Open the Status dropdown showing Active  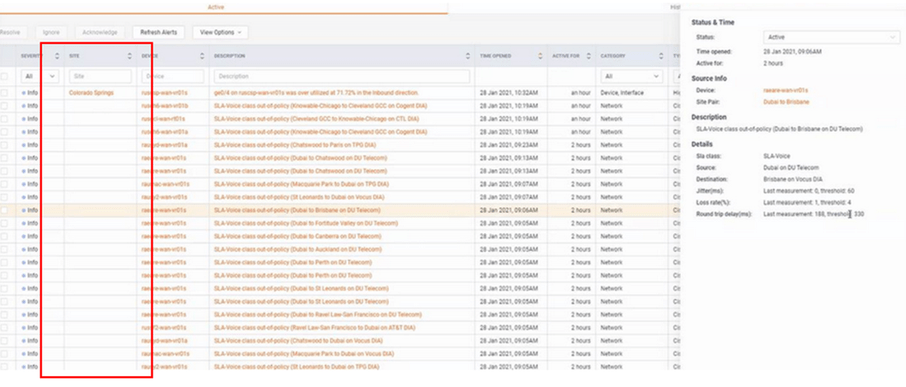coord(831,37)
